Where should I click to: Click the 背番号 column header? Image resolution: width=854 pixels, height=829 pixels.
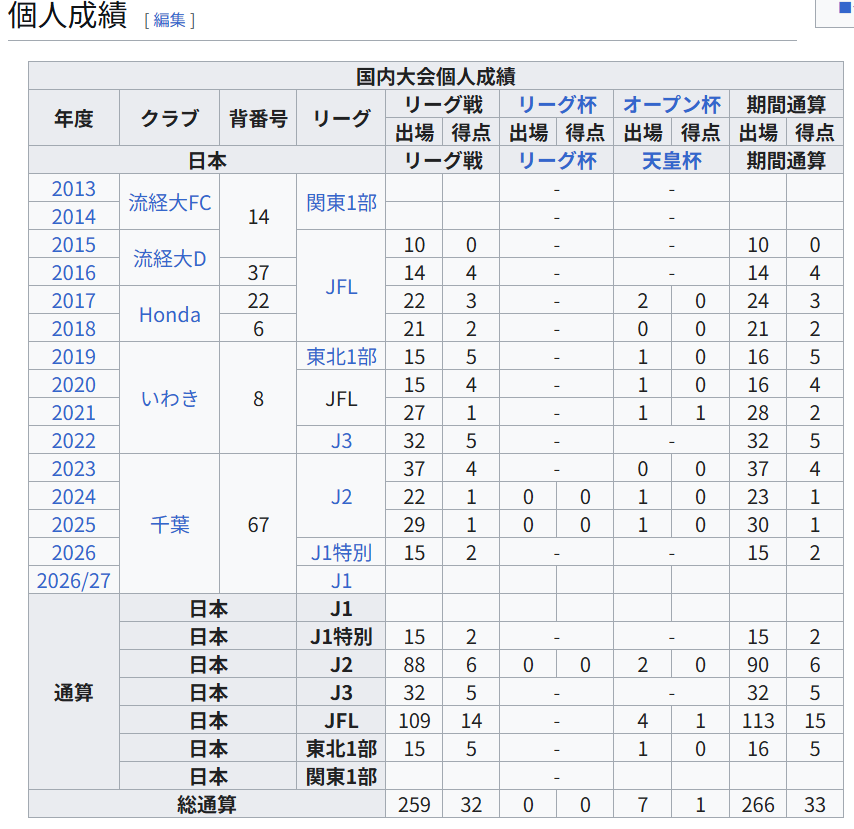(x=258, y=118)
